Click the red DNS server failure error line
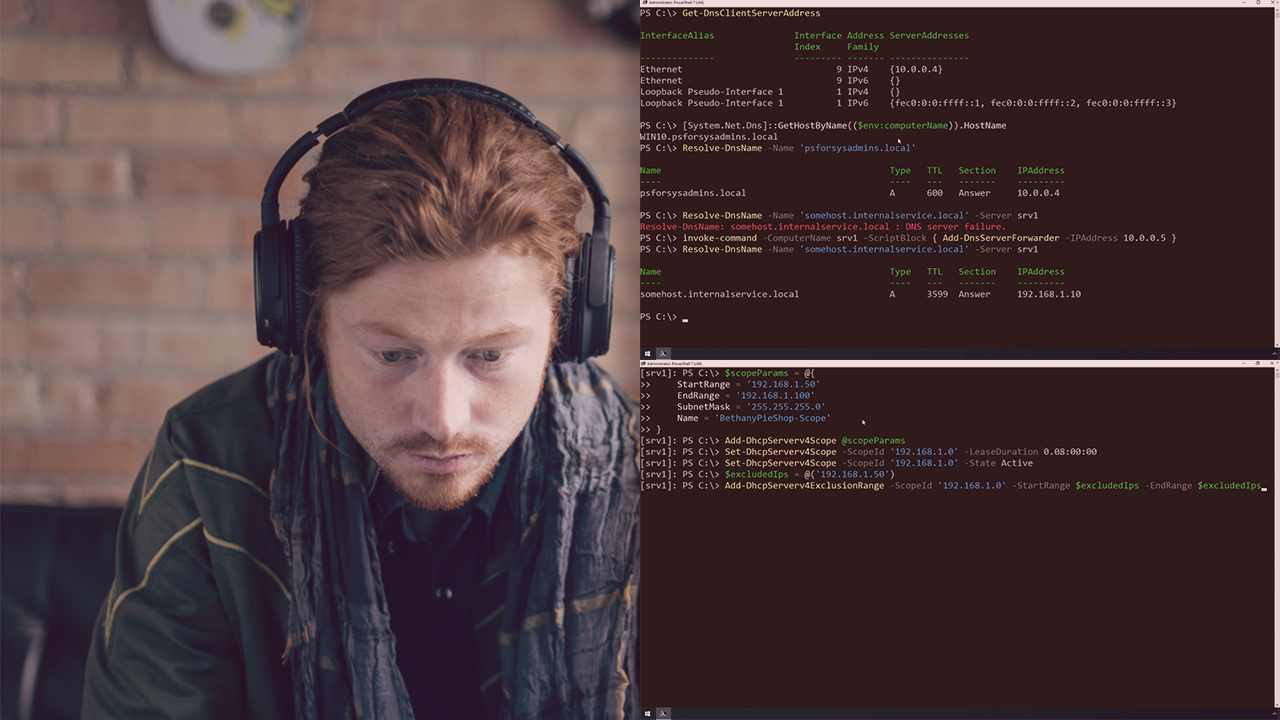The height and width of the screenshot is (720, 1280). pos(822,227)
